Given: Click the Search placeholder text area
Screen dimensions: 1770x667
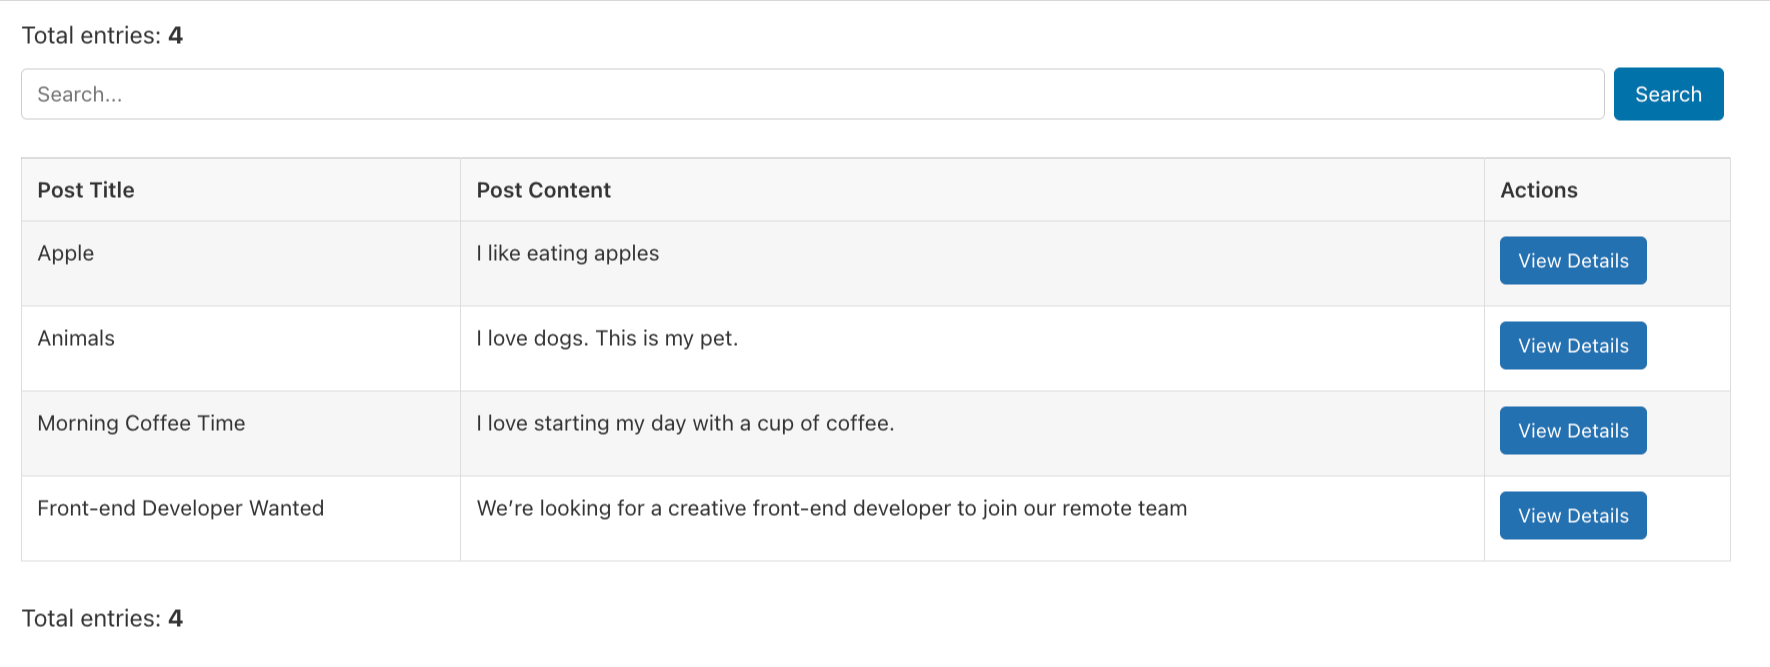Looking at the screenshot, I should tap(80, 94).
